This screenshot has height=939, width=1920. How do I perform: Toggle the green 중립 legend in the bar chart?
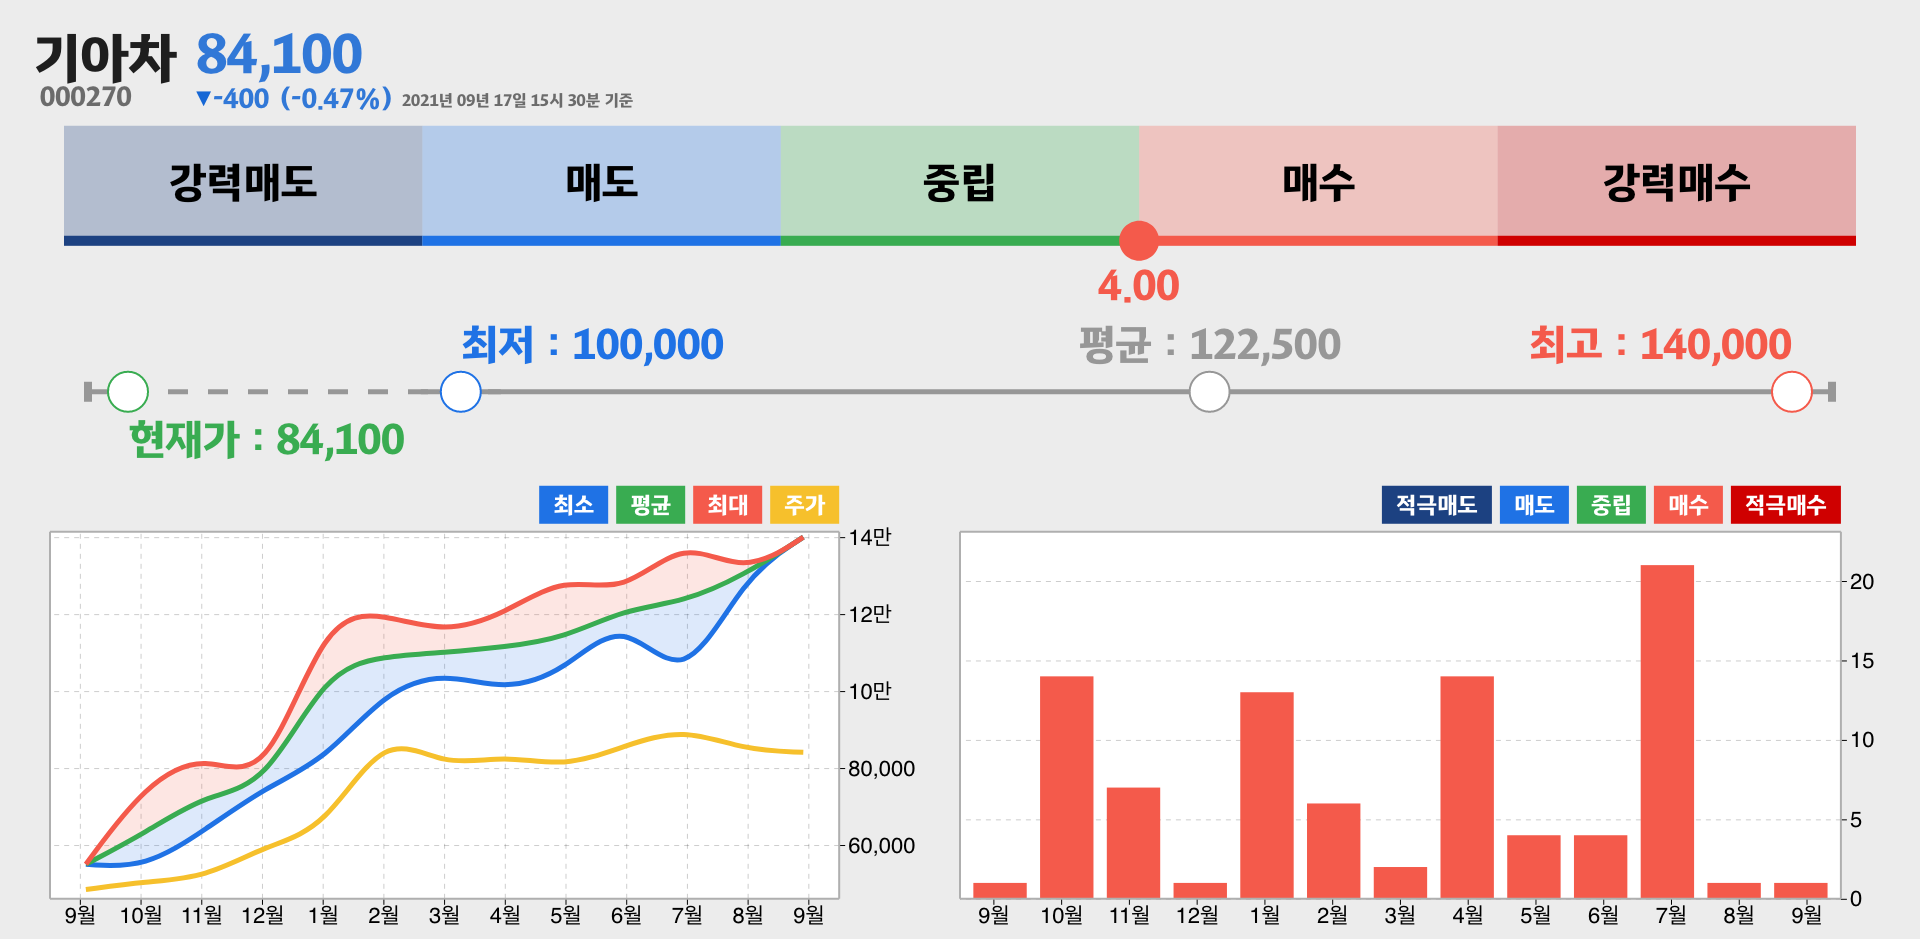coord(1611,505)
